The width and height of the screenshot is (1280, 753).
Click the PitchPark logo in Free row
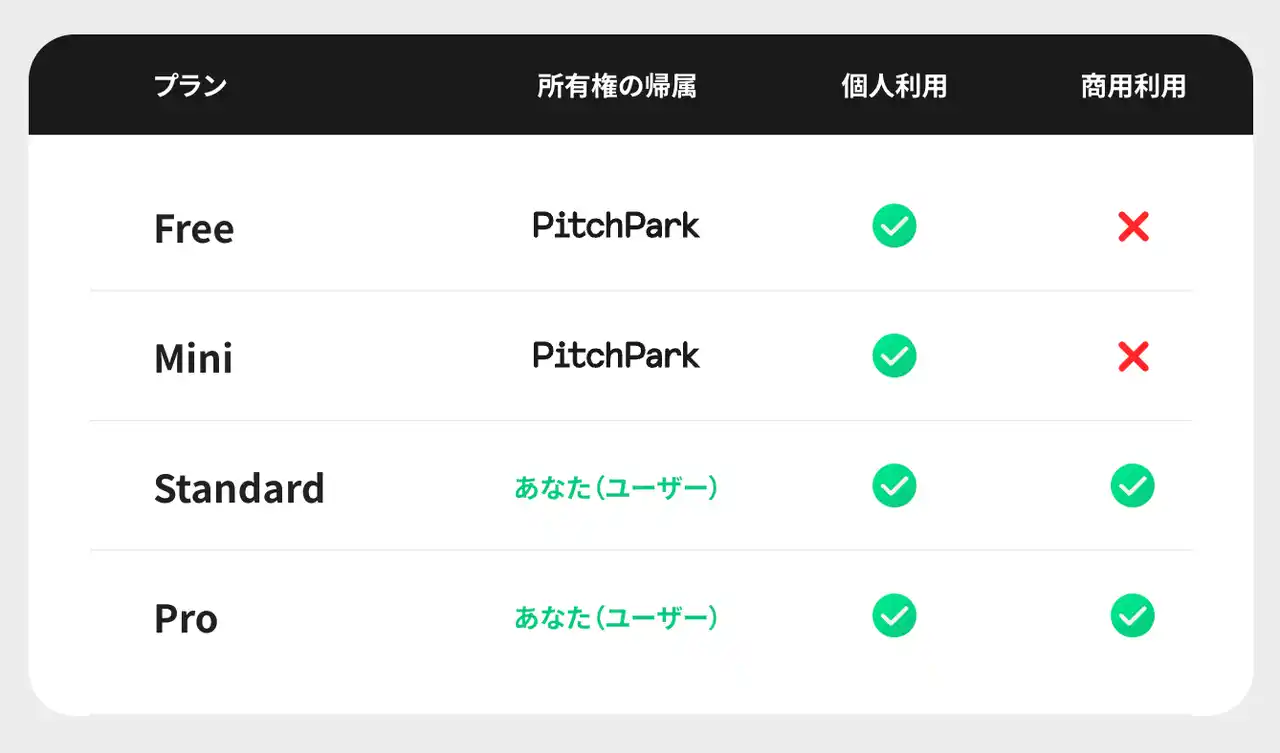[x=616, y=226]
